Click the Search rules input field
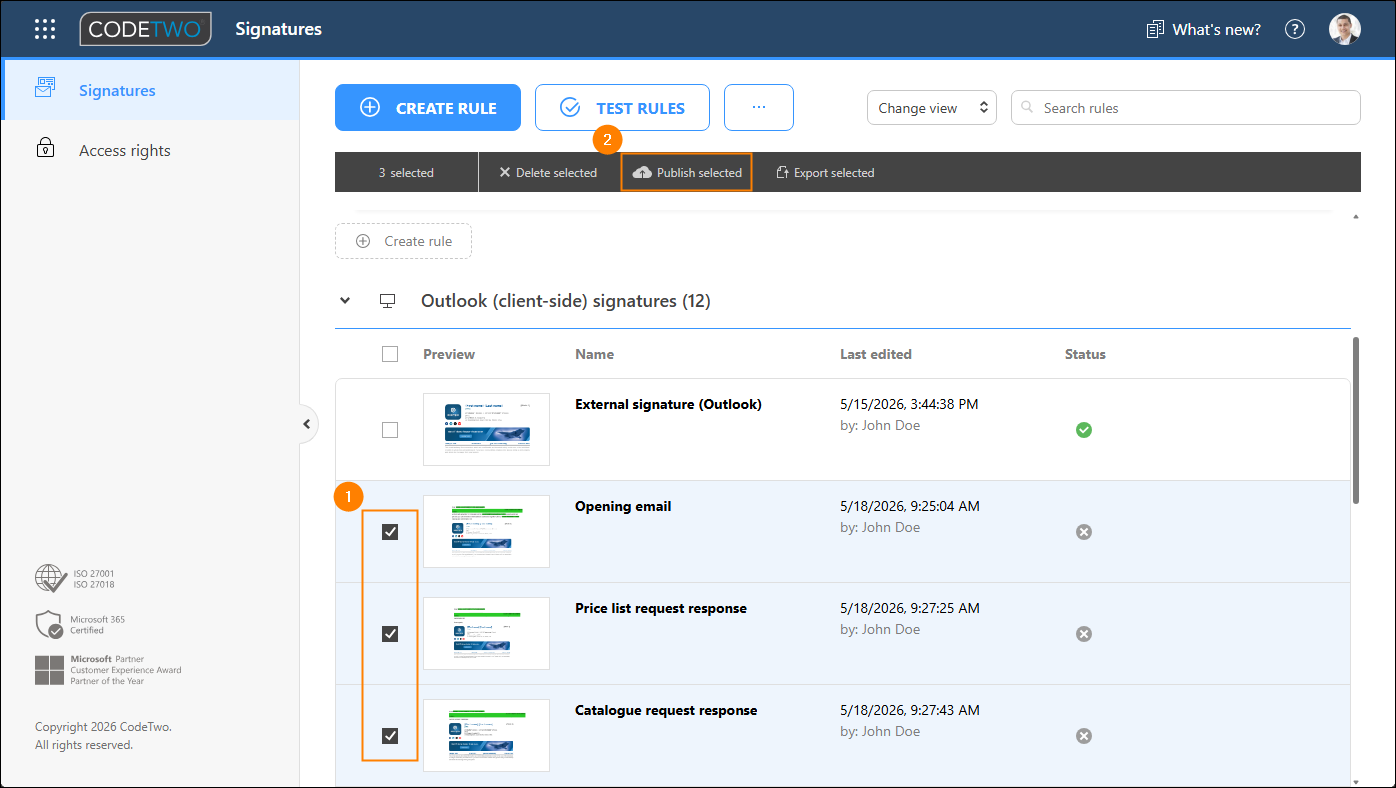Screen dimensions: 1396x788 pos(1186,108)
